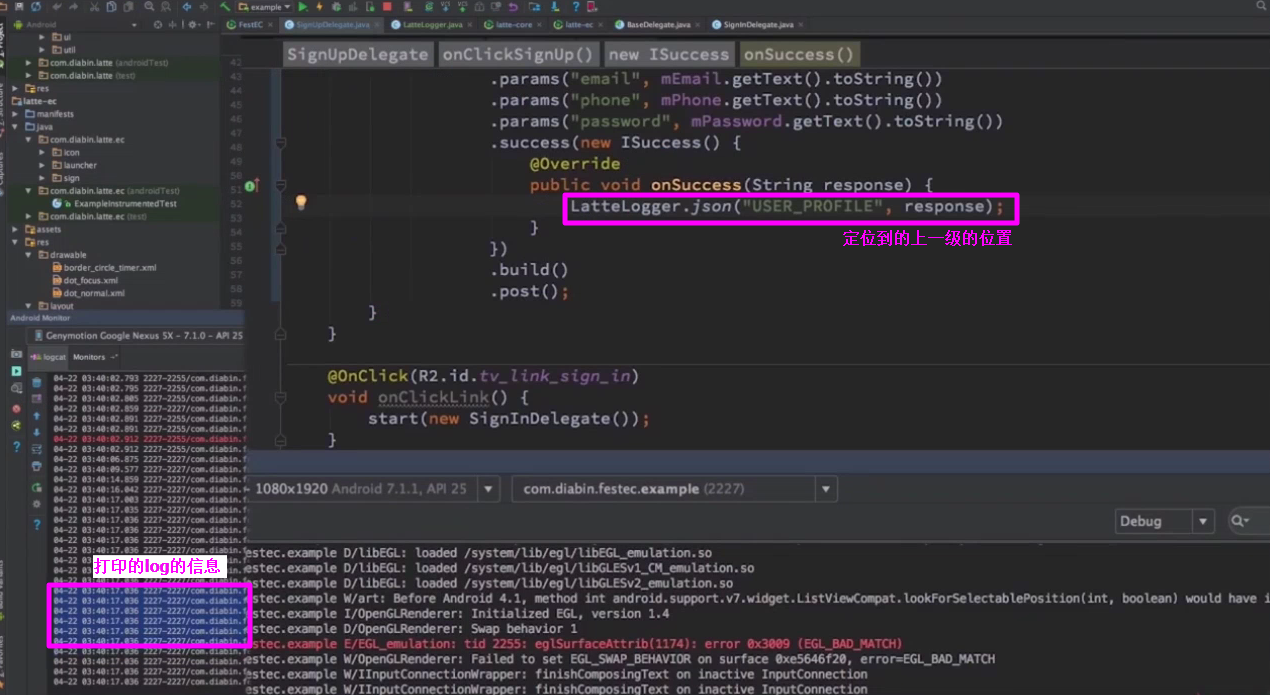Viewport: 1270px width, 695px height.
Task: Select the Monitors tab
Action: coord(89,357)
